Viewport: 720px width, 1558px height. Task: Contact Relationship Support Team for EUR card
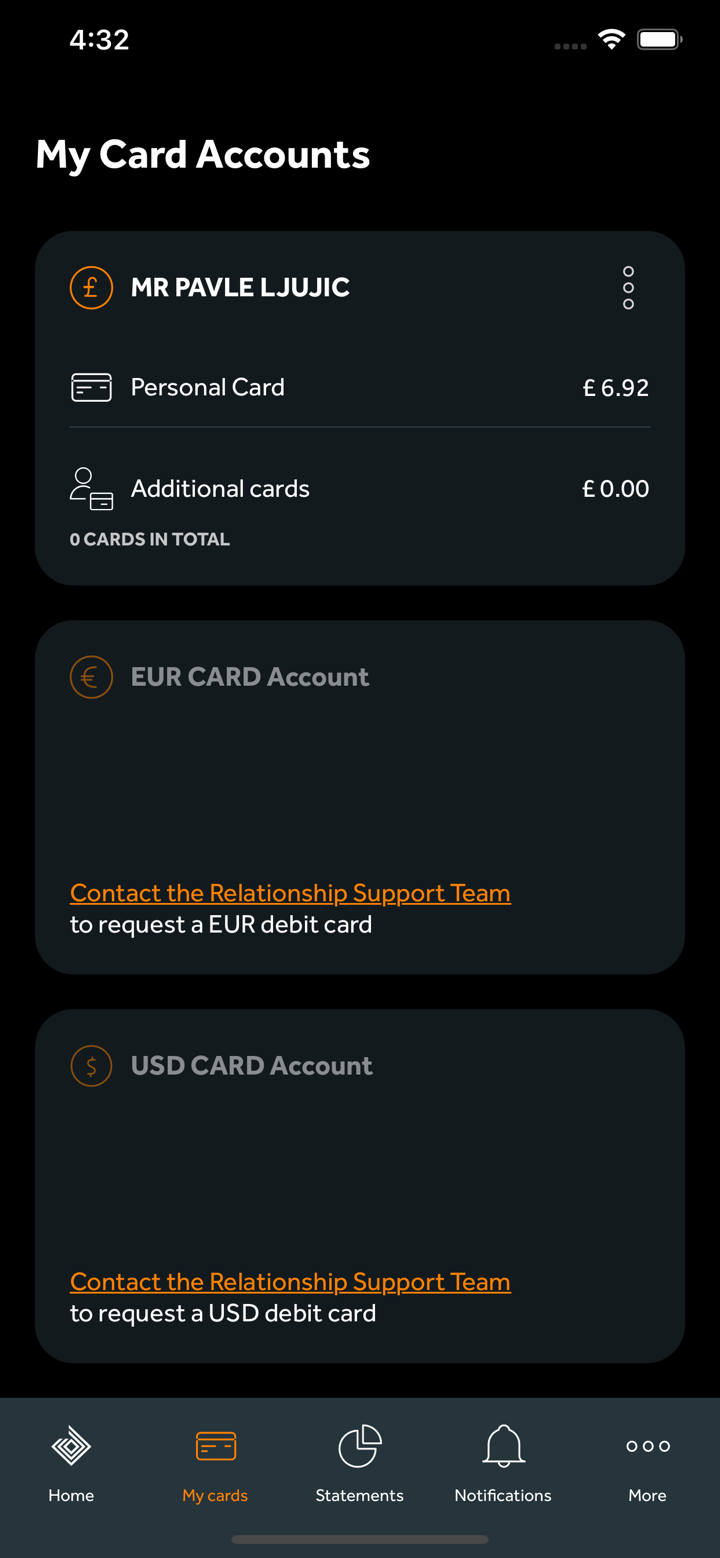[x=290, y=893]
